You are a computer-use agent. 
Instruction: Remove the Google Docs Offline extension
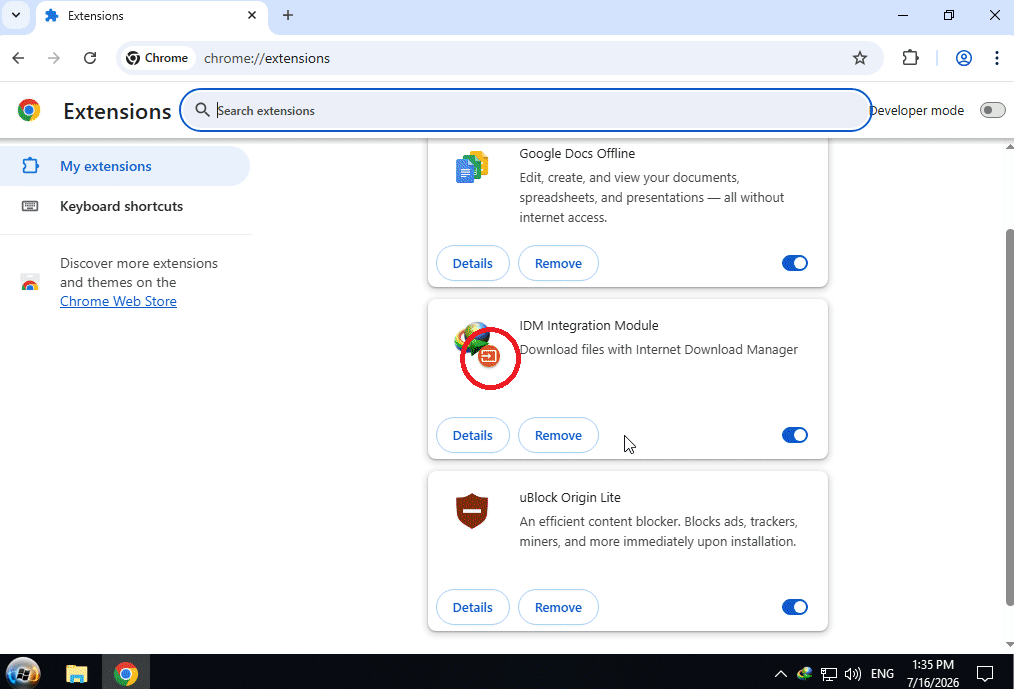[558, 263]
